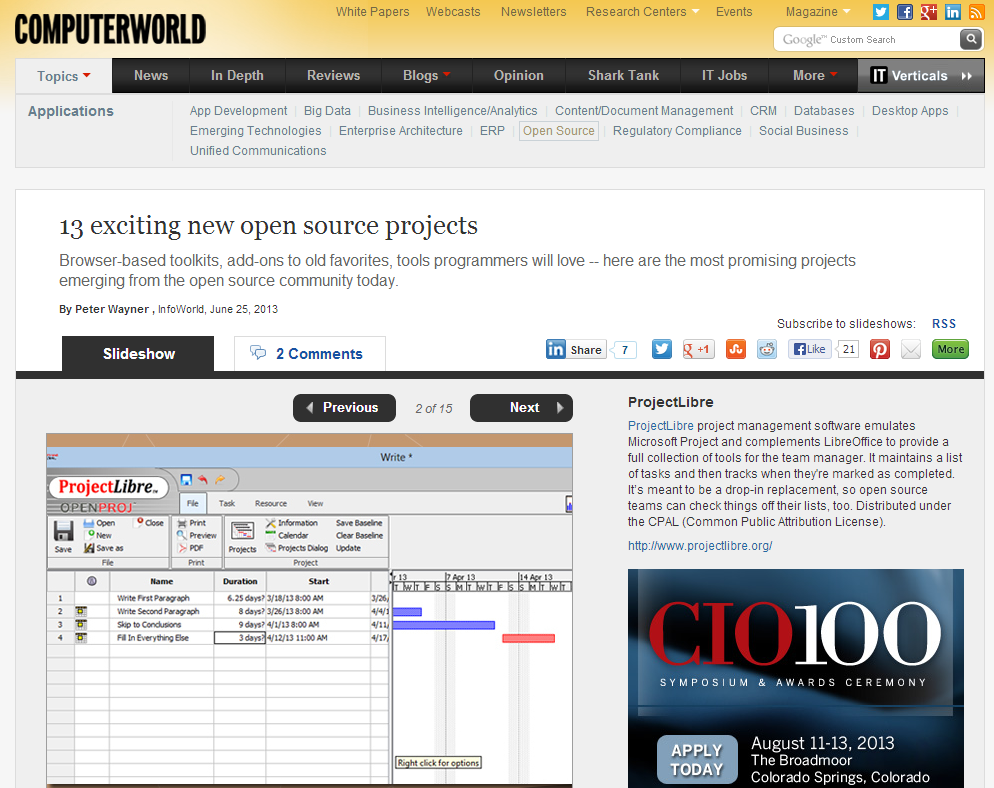
Task: Expand the Blogs dropdown menu
Action: pos(427,75)
